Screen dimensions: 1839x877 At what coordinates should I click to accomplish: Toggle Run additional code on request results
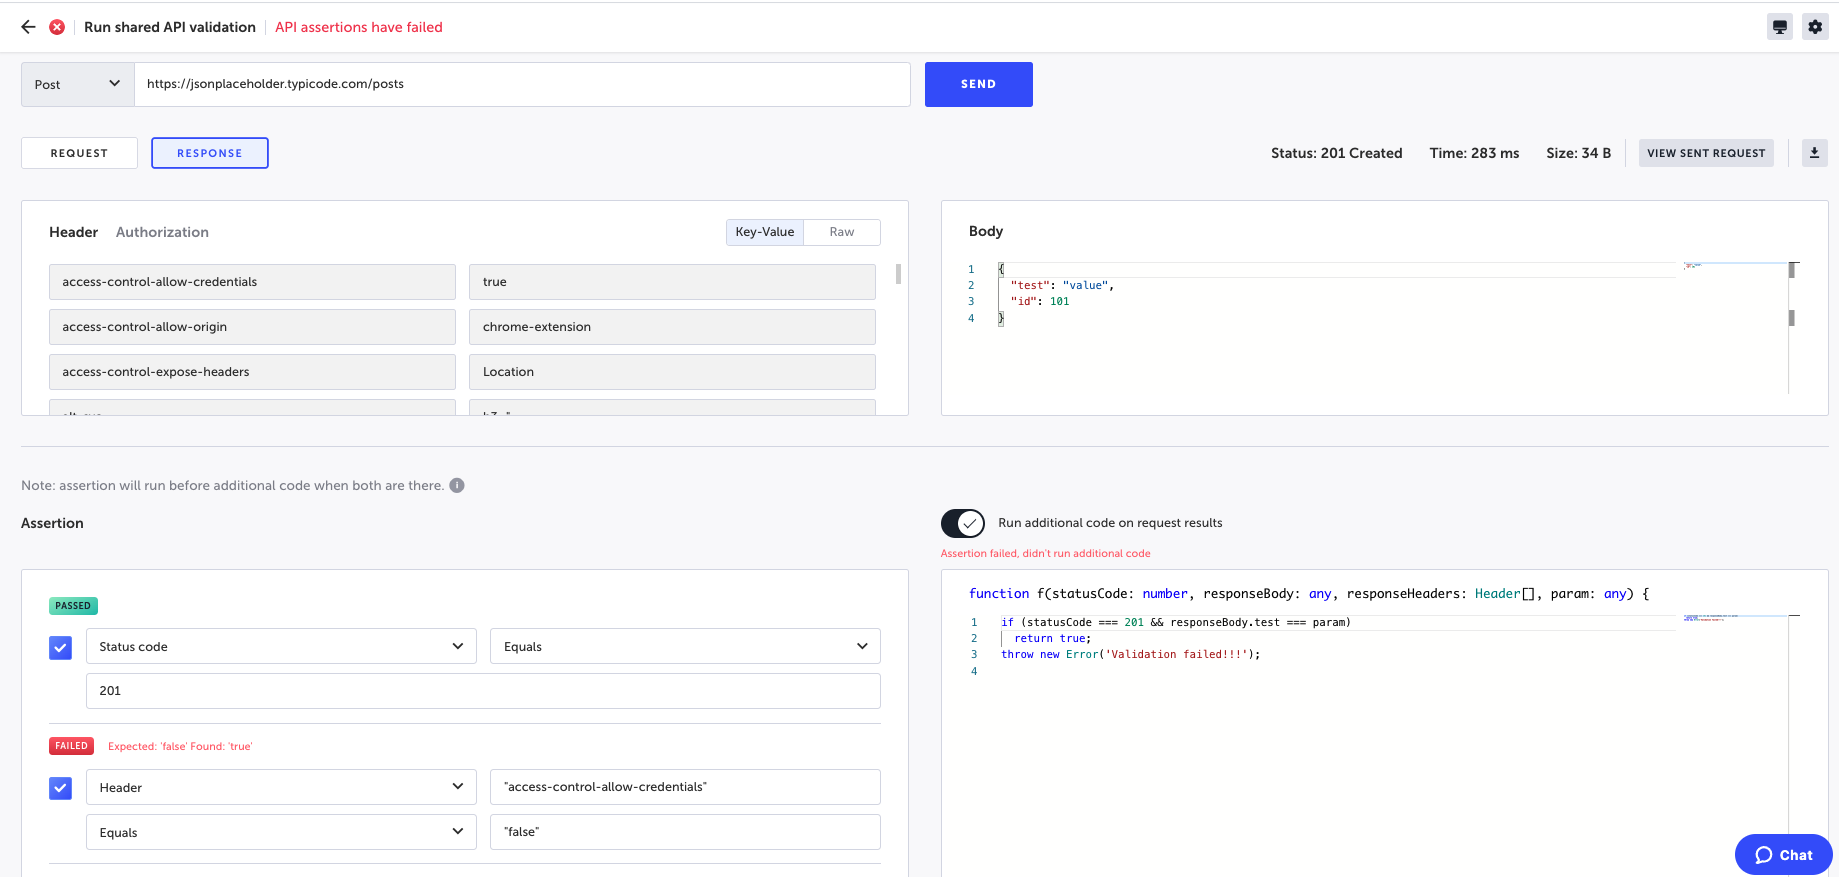coord(962,523)
